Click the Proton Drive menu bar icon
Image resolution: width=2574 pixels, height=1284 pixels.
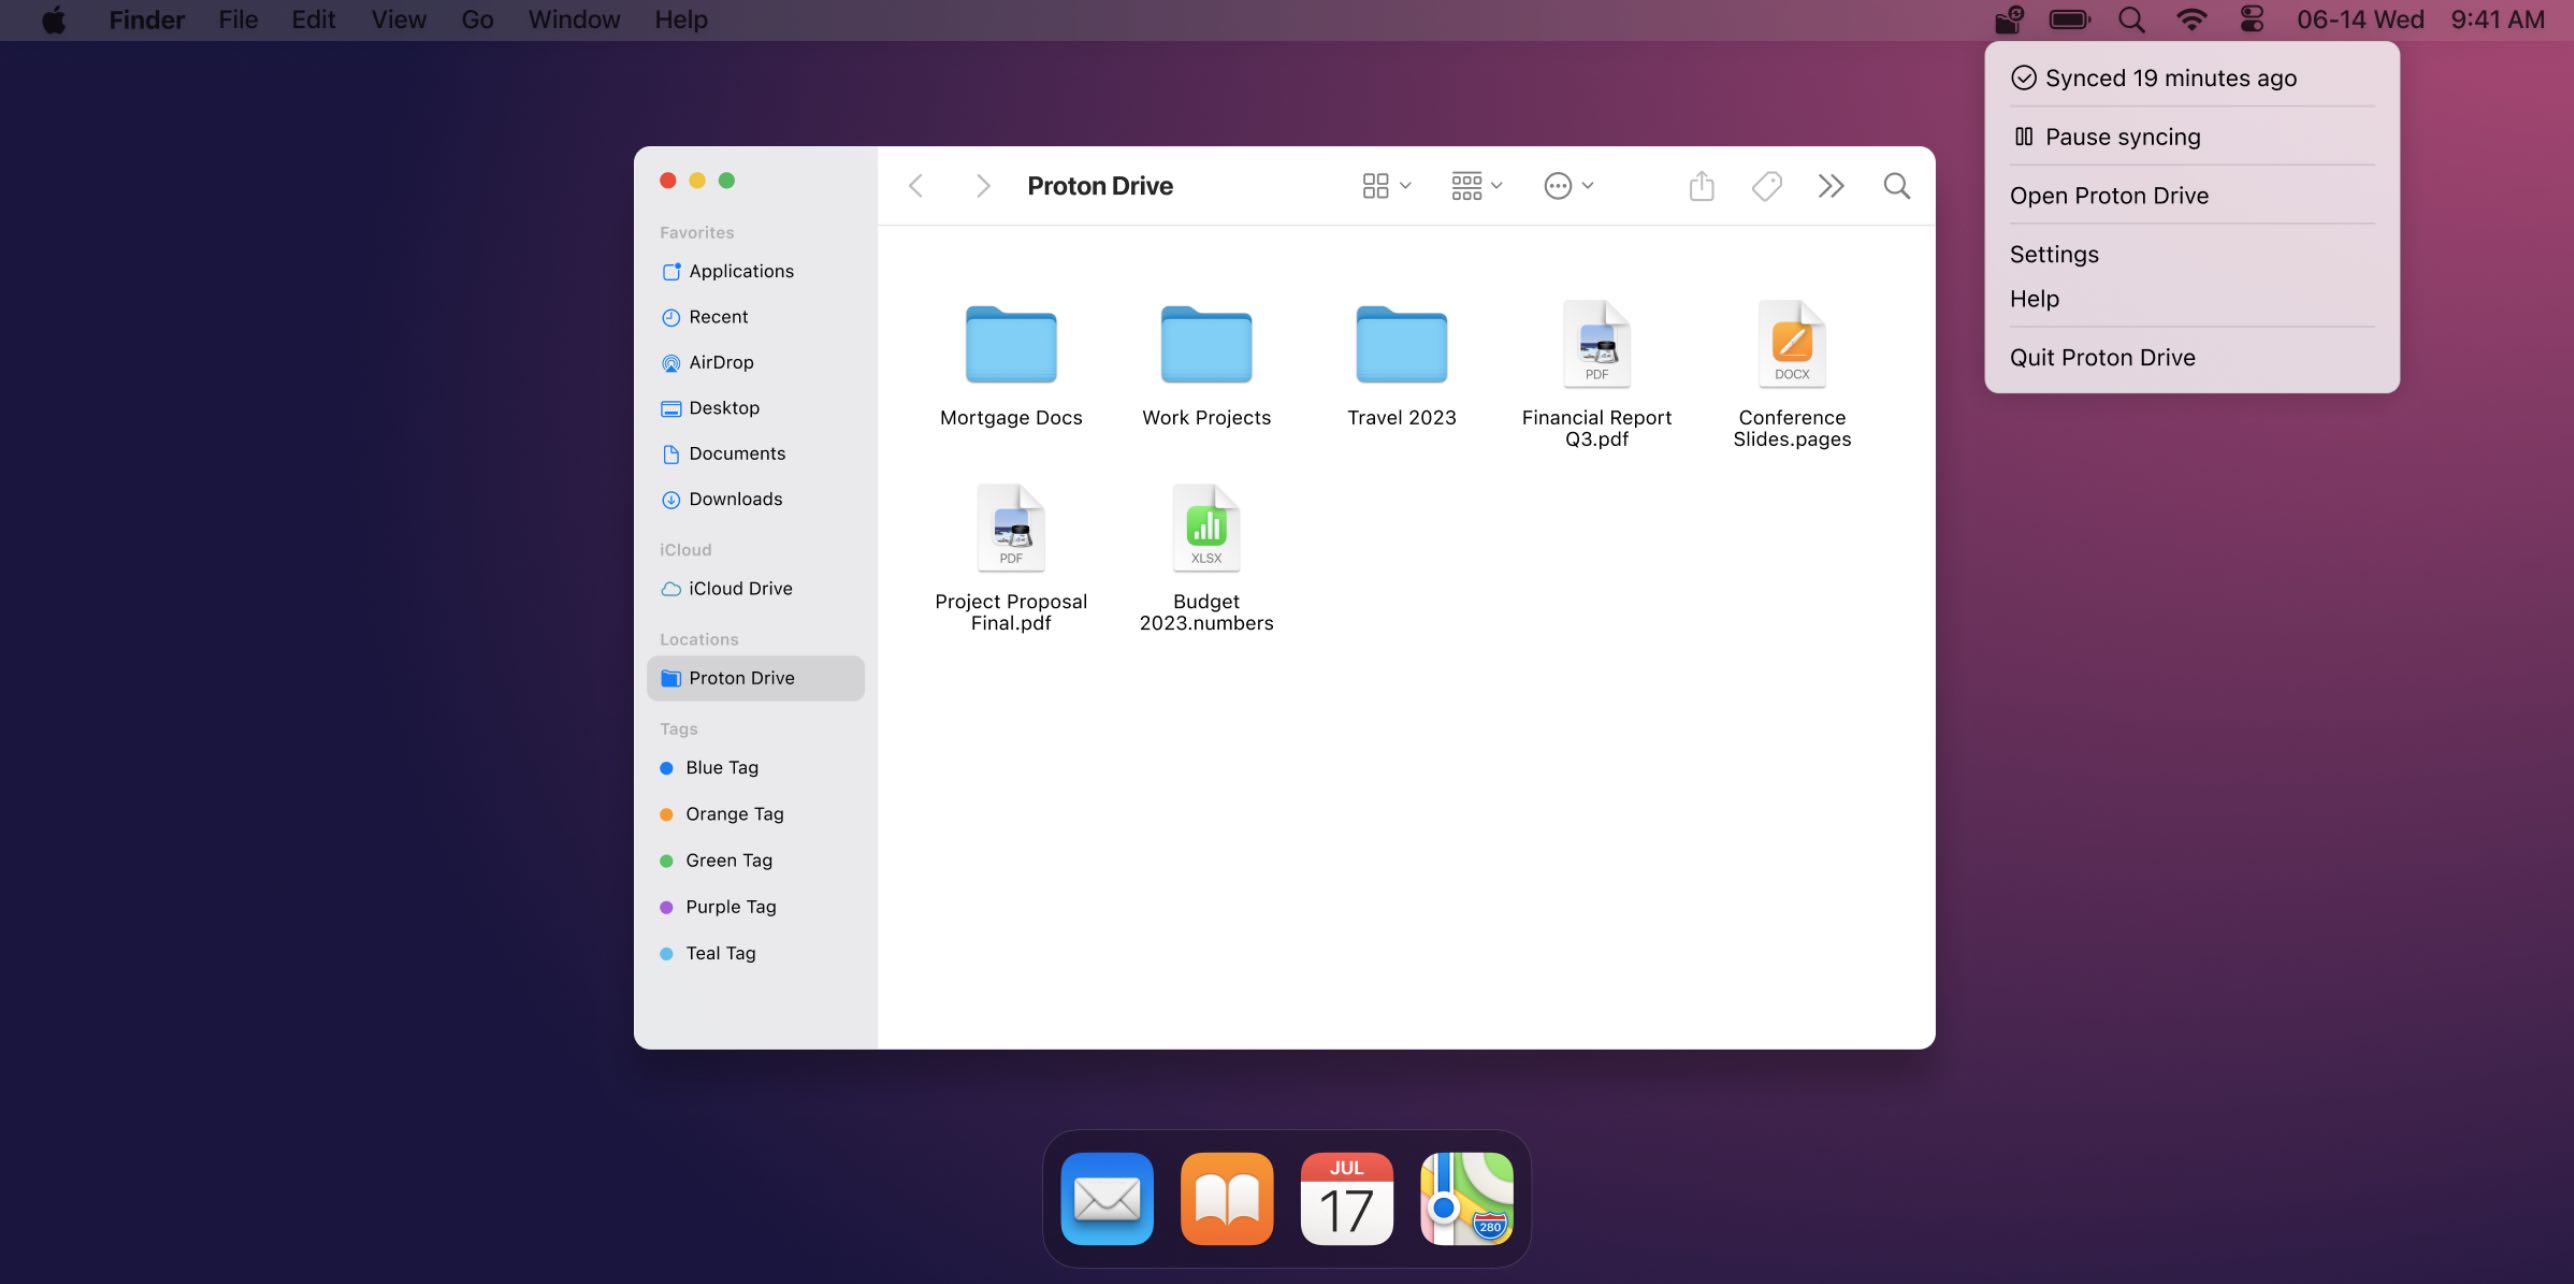pyautogui.click(x=2008, y=19)
